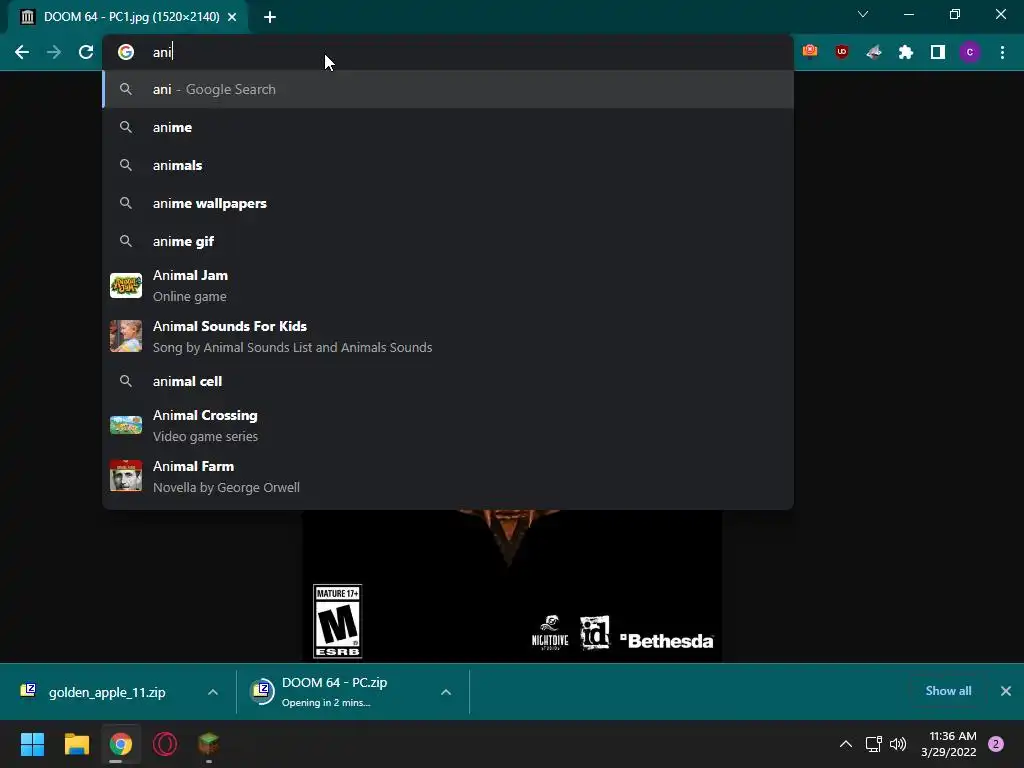Open File Explorer from the taskbar
The width and height of the screenshot is (1024, 768).
(x=76, y=744)
